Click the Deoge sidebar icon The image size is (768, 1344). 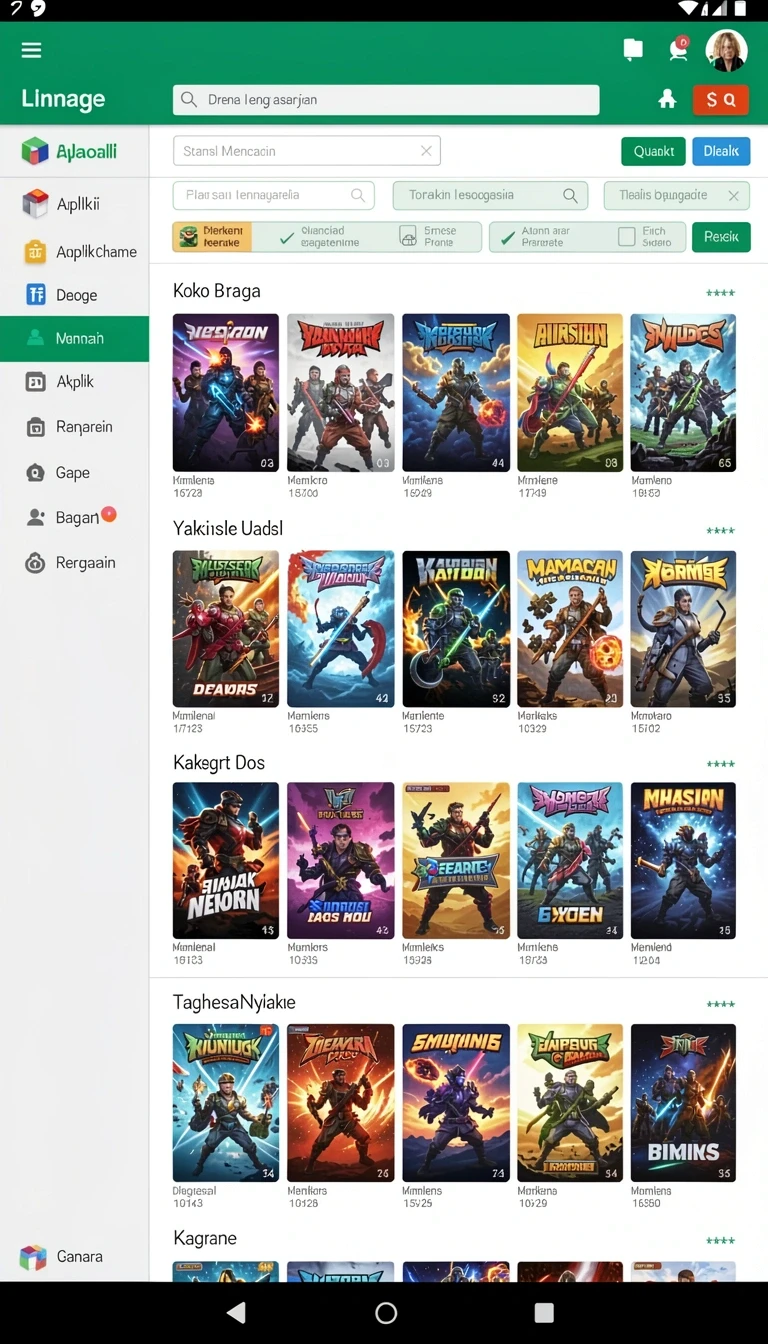[36, 294]
